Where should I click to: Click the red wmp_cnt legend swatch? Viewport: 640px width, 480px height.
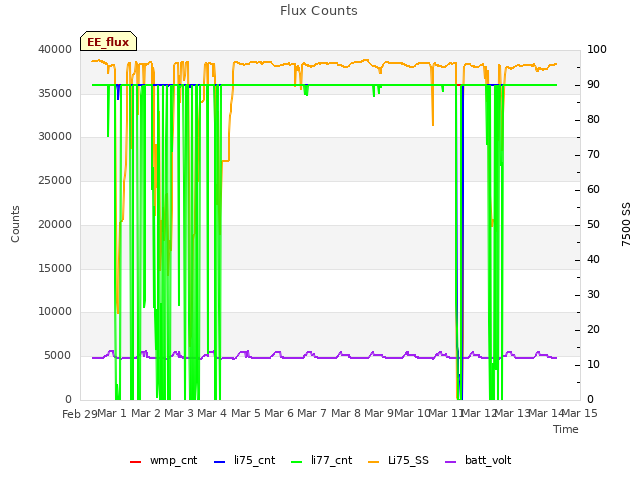pos(136,462)
